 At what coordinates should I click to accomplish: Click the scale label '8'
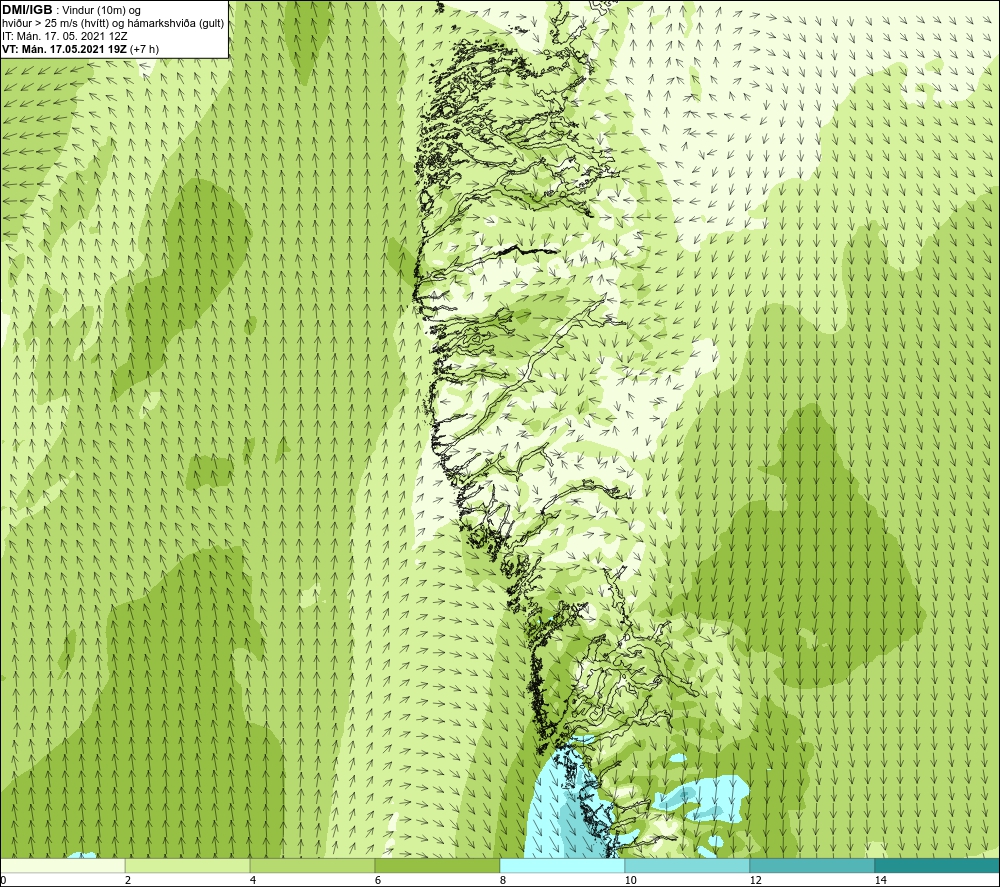(x=503, y=880)
